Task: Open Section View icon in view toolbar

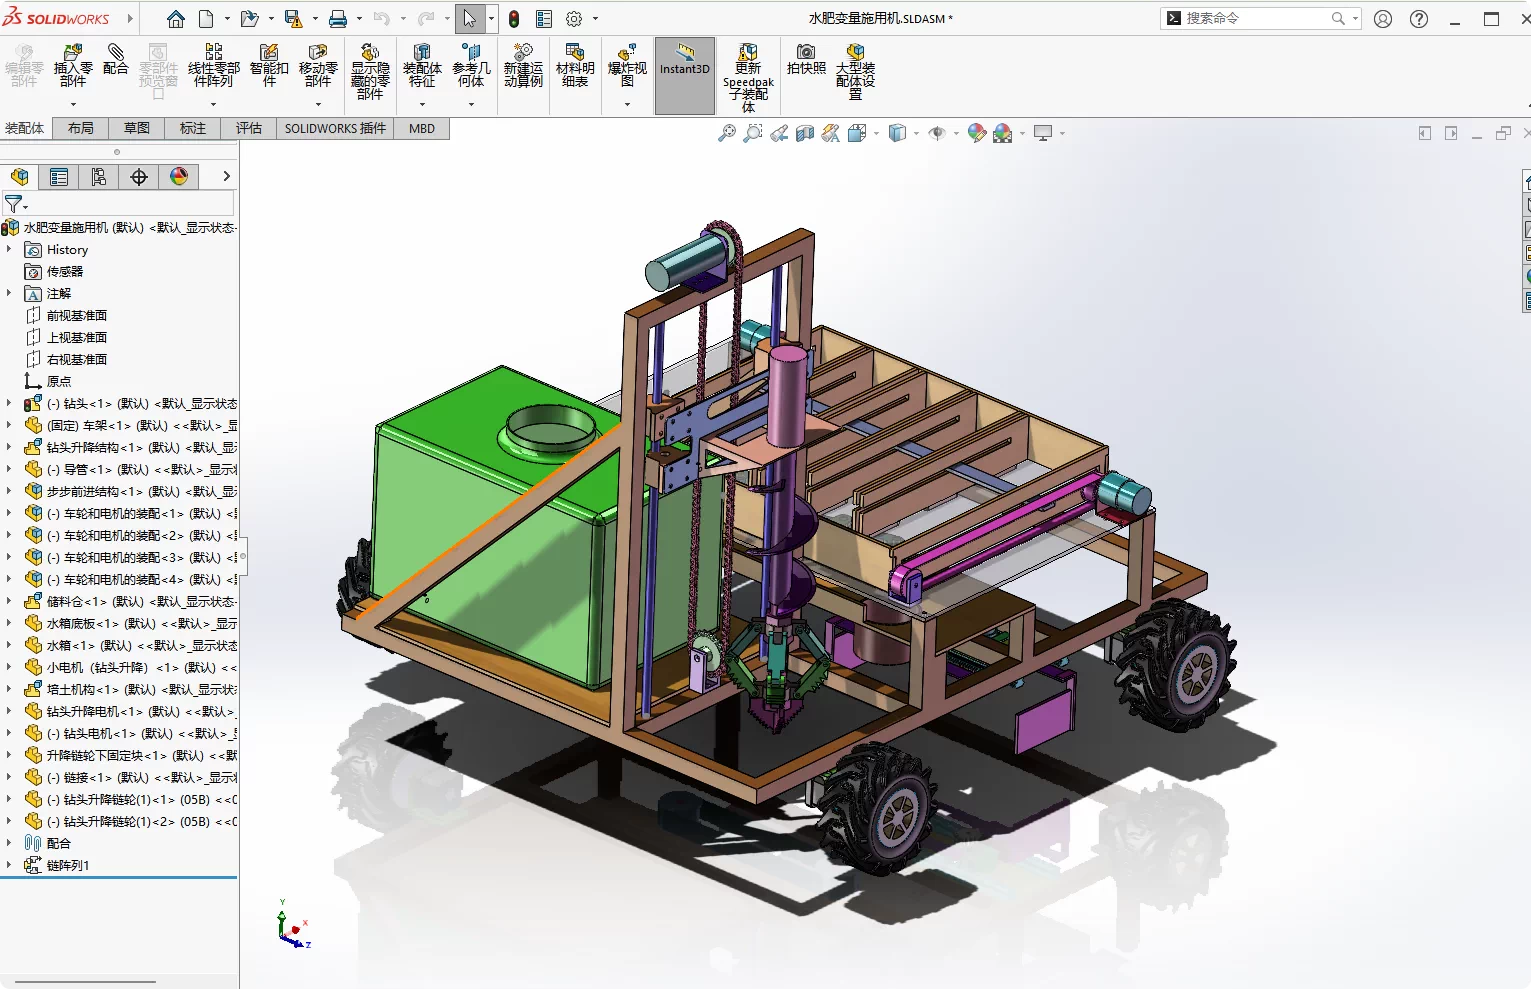Action: tap(805, 133)
